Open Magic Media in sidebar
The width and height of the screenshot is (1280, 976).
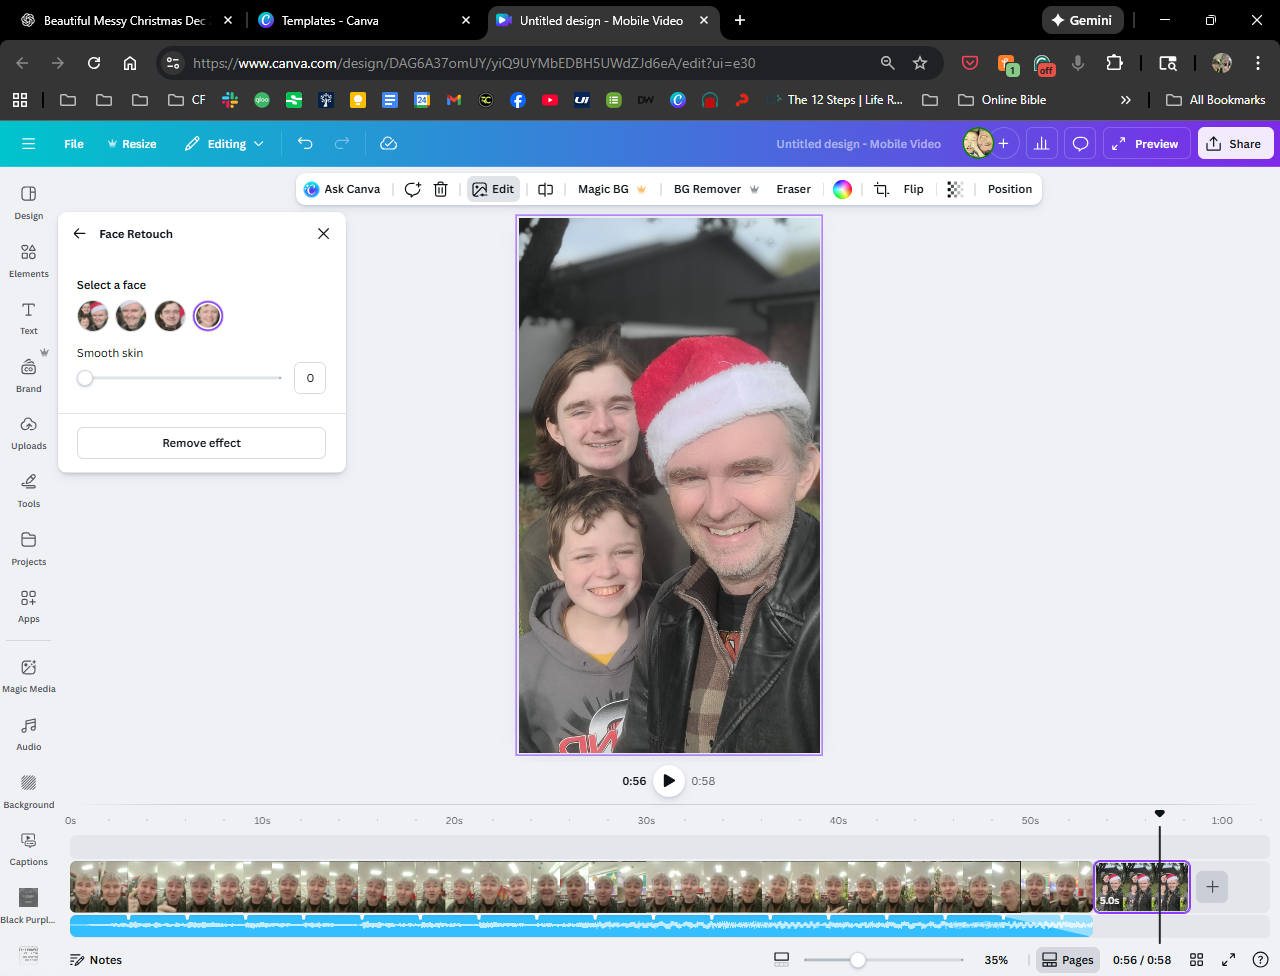tap(29, 675)
